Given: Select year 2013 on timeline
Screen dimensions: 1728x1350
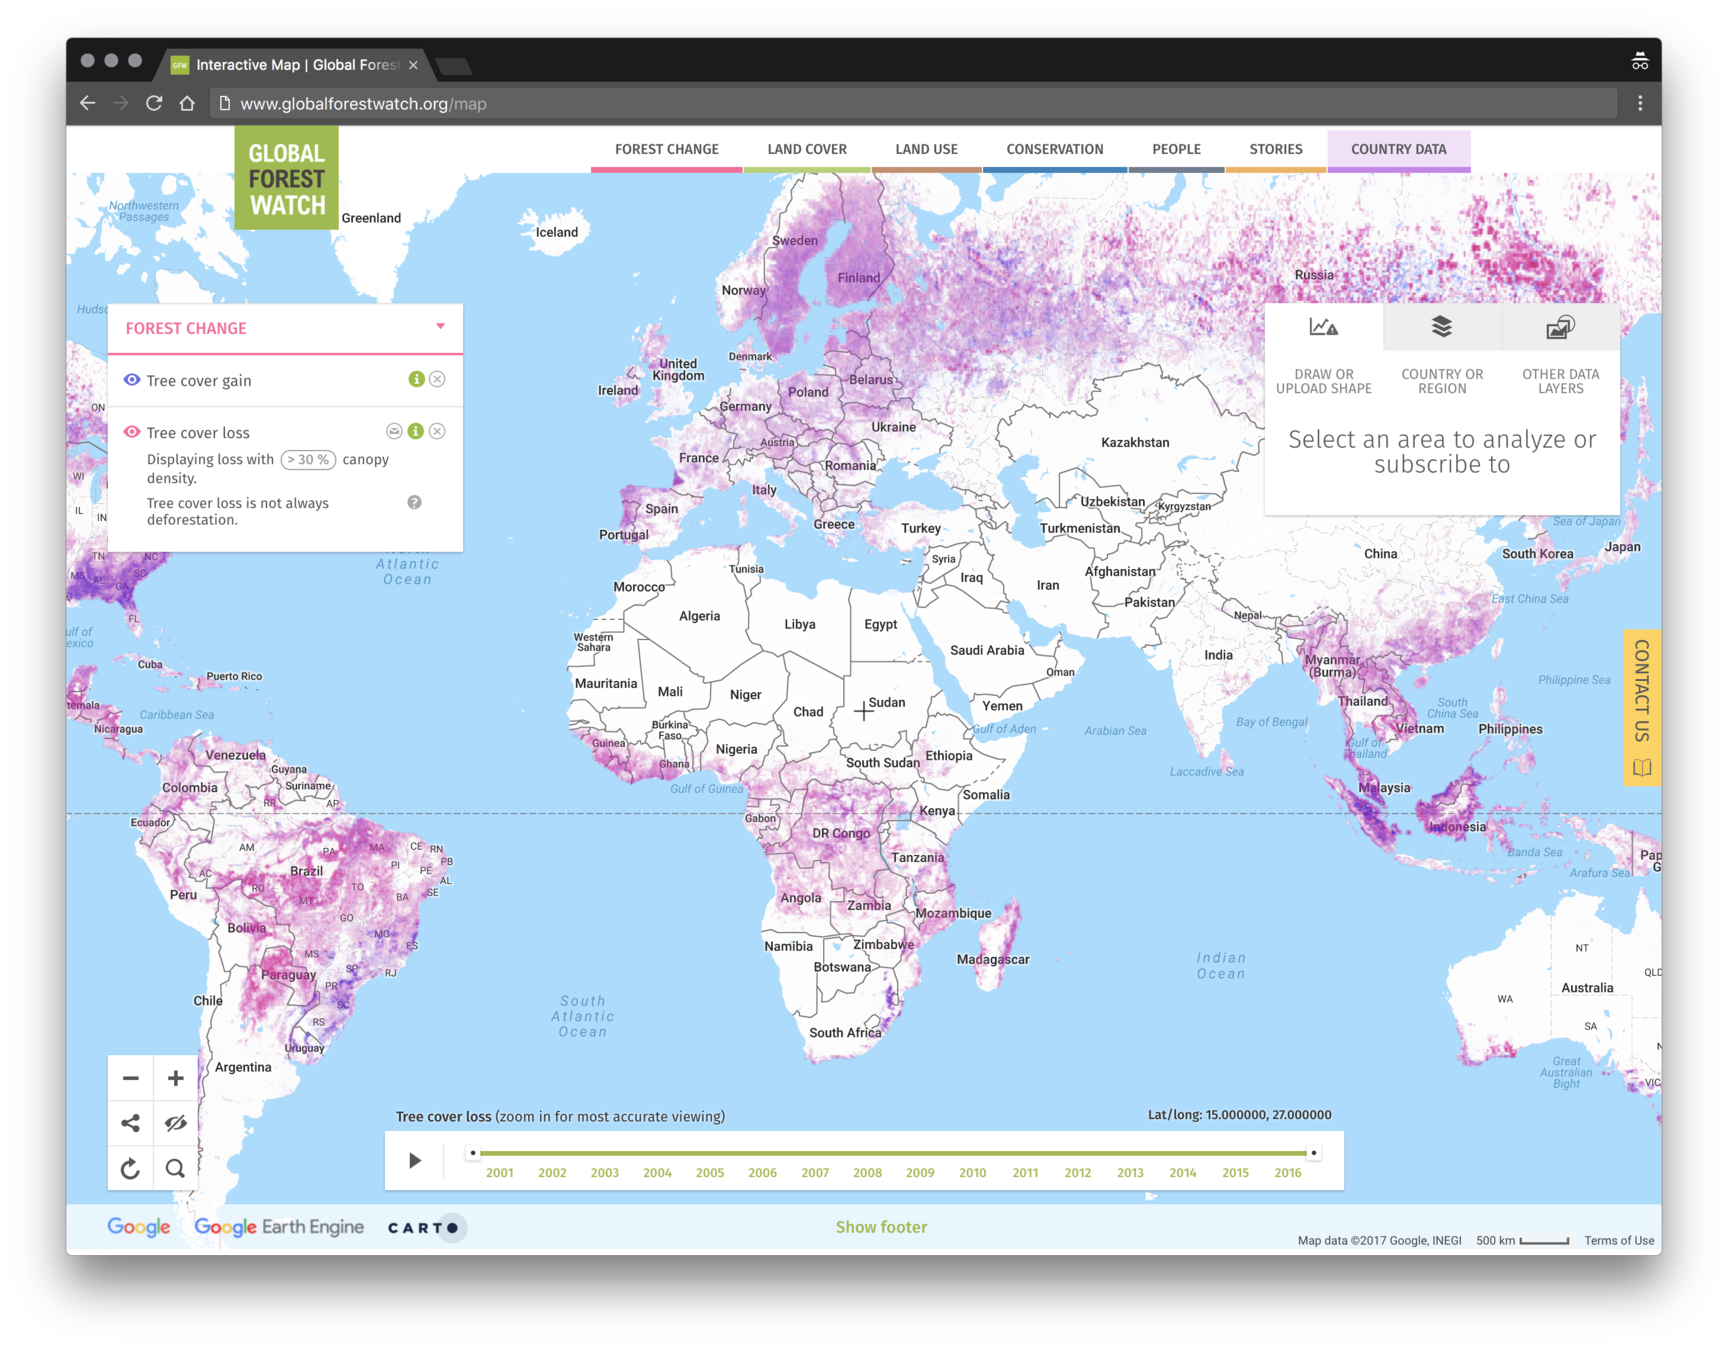Looking at the screenshot, I should [1130, 1173].
